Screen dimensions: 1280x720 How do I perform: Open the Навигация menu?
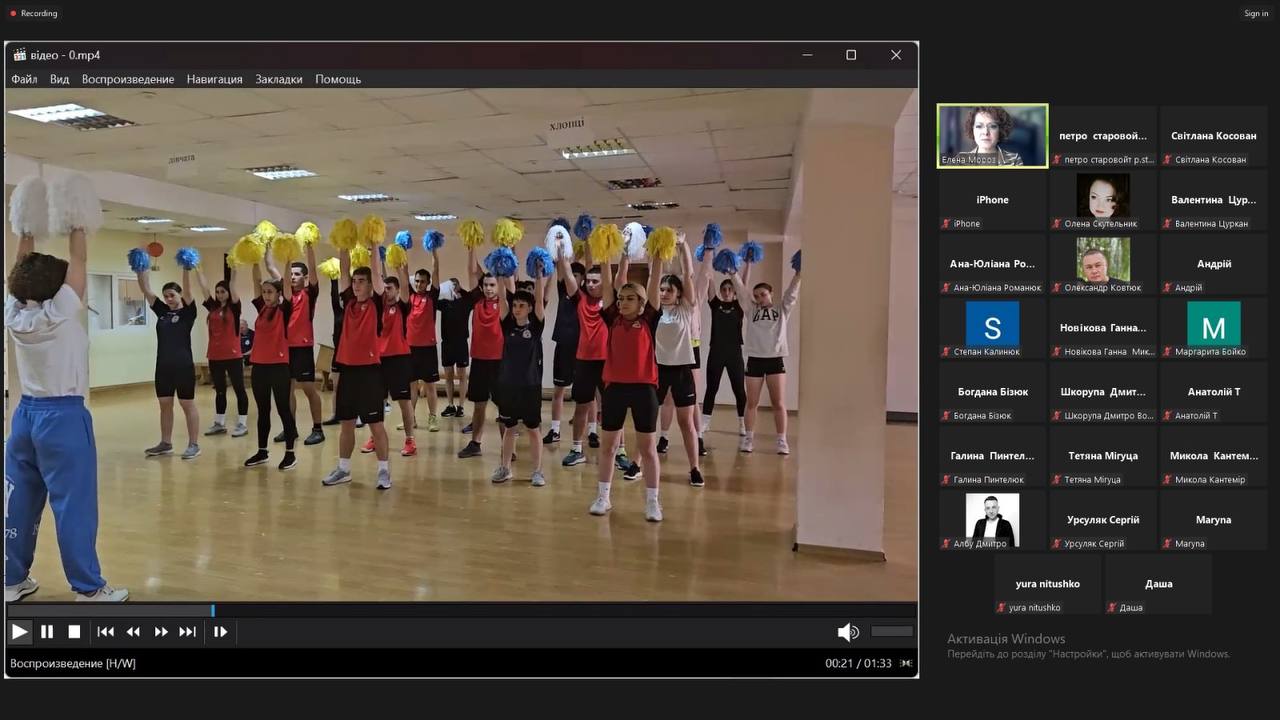214,79
